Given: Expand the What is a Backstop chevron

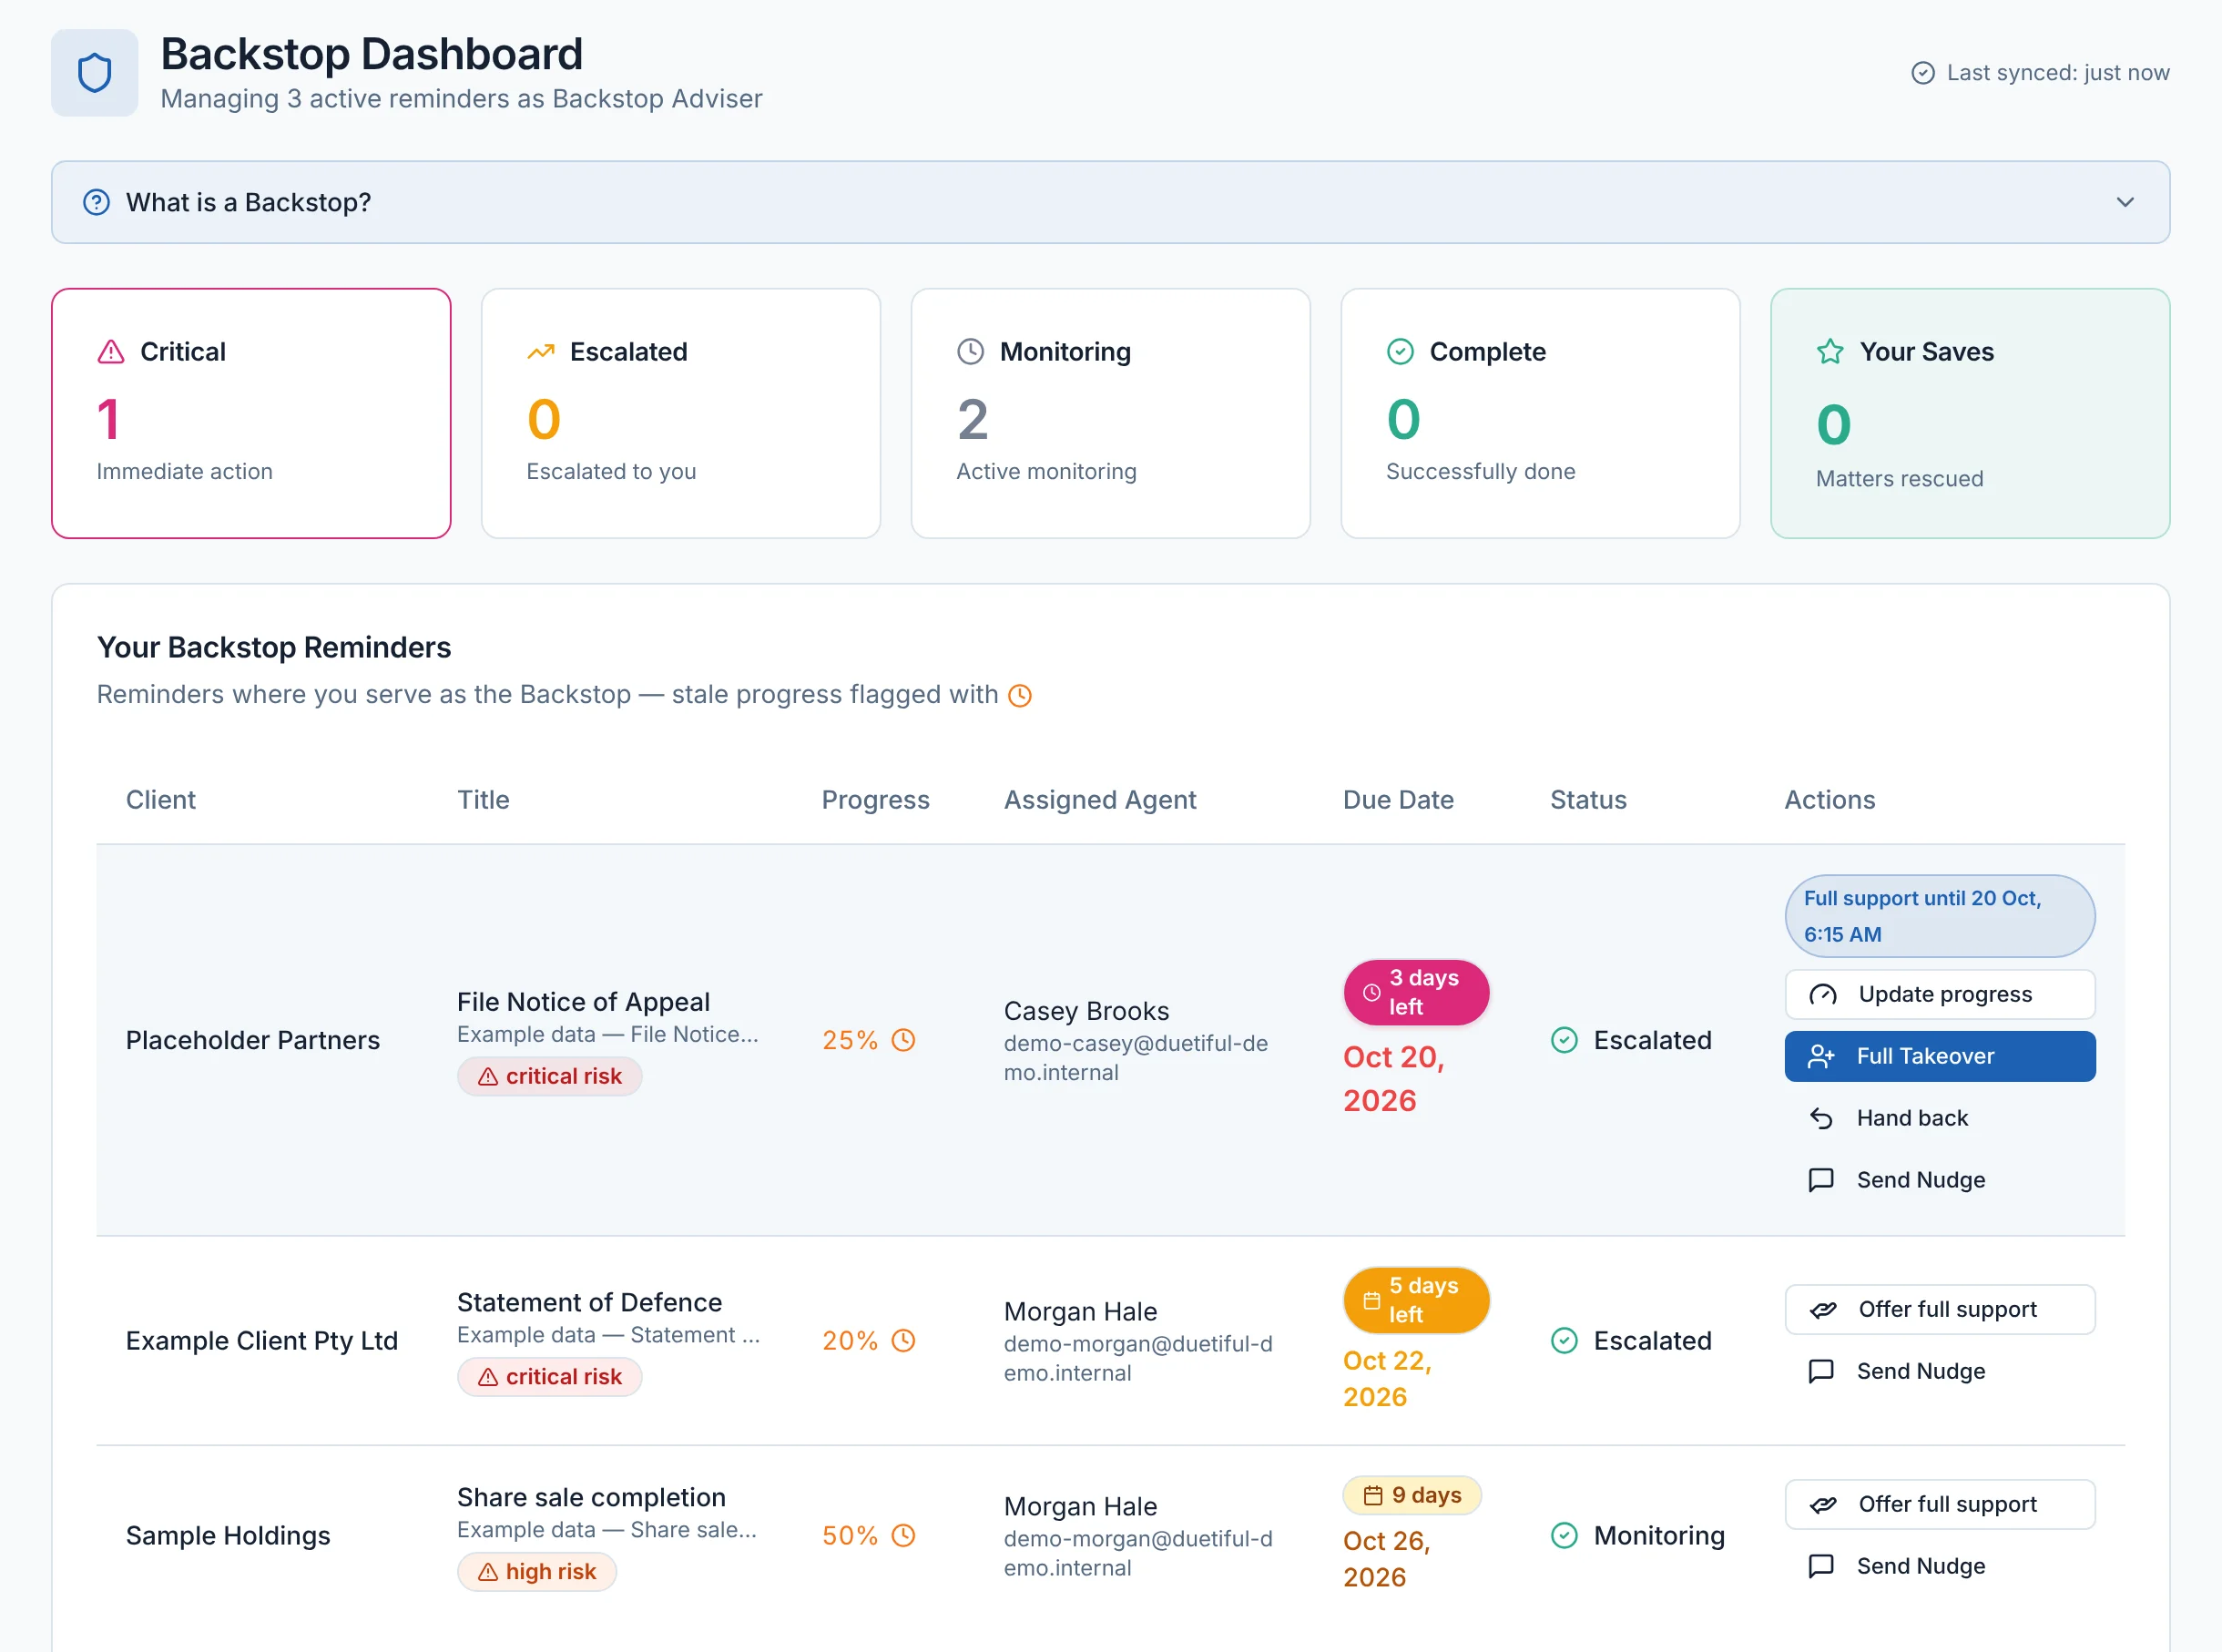Looking at the screenshot, I should 2125,202.
